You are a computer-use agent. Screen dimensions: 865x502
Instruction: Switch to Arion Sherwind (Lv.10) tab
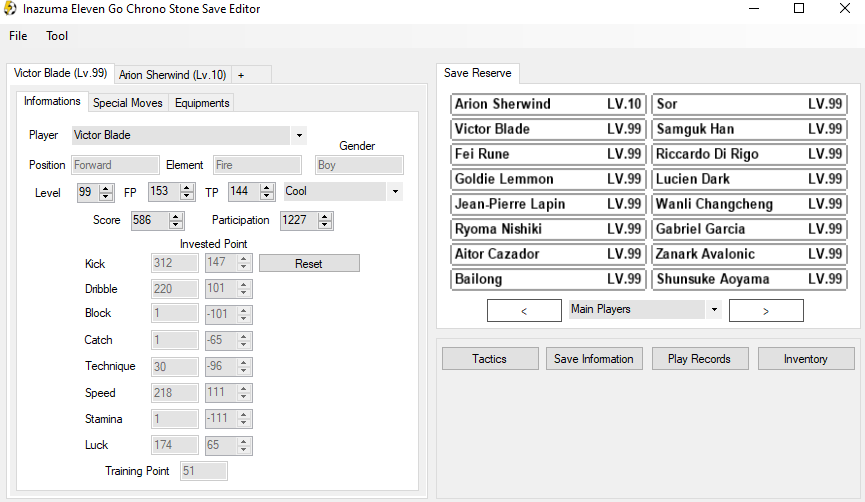coord(173,75)
